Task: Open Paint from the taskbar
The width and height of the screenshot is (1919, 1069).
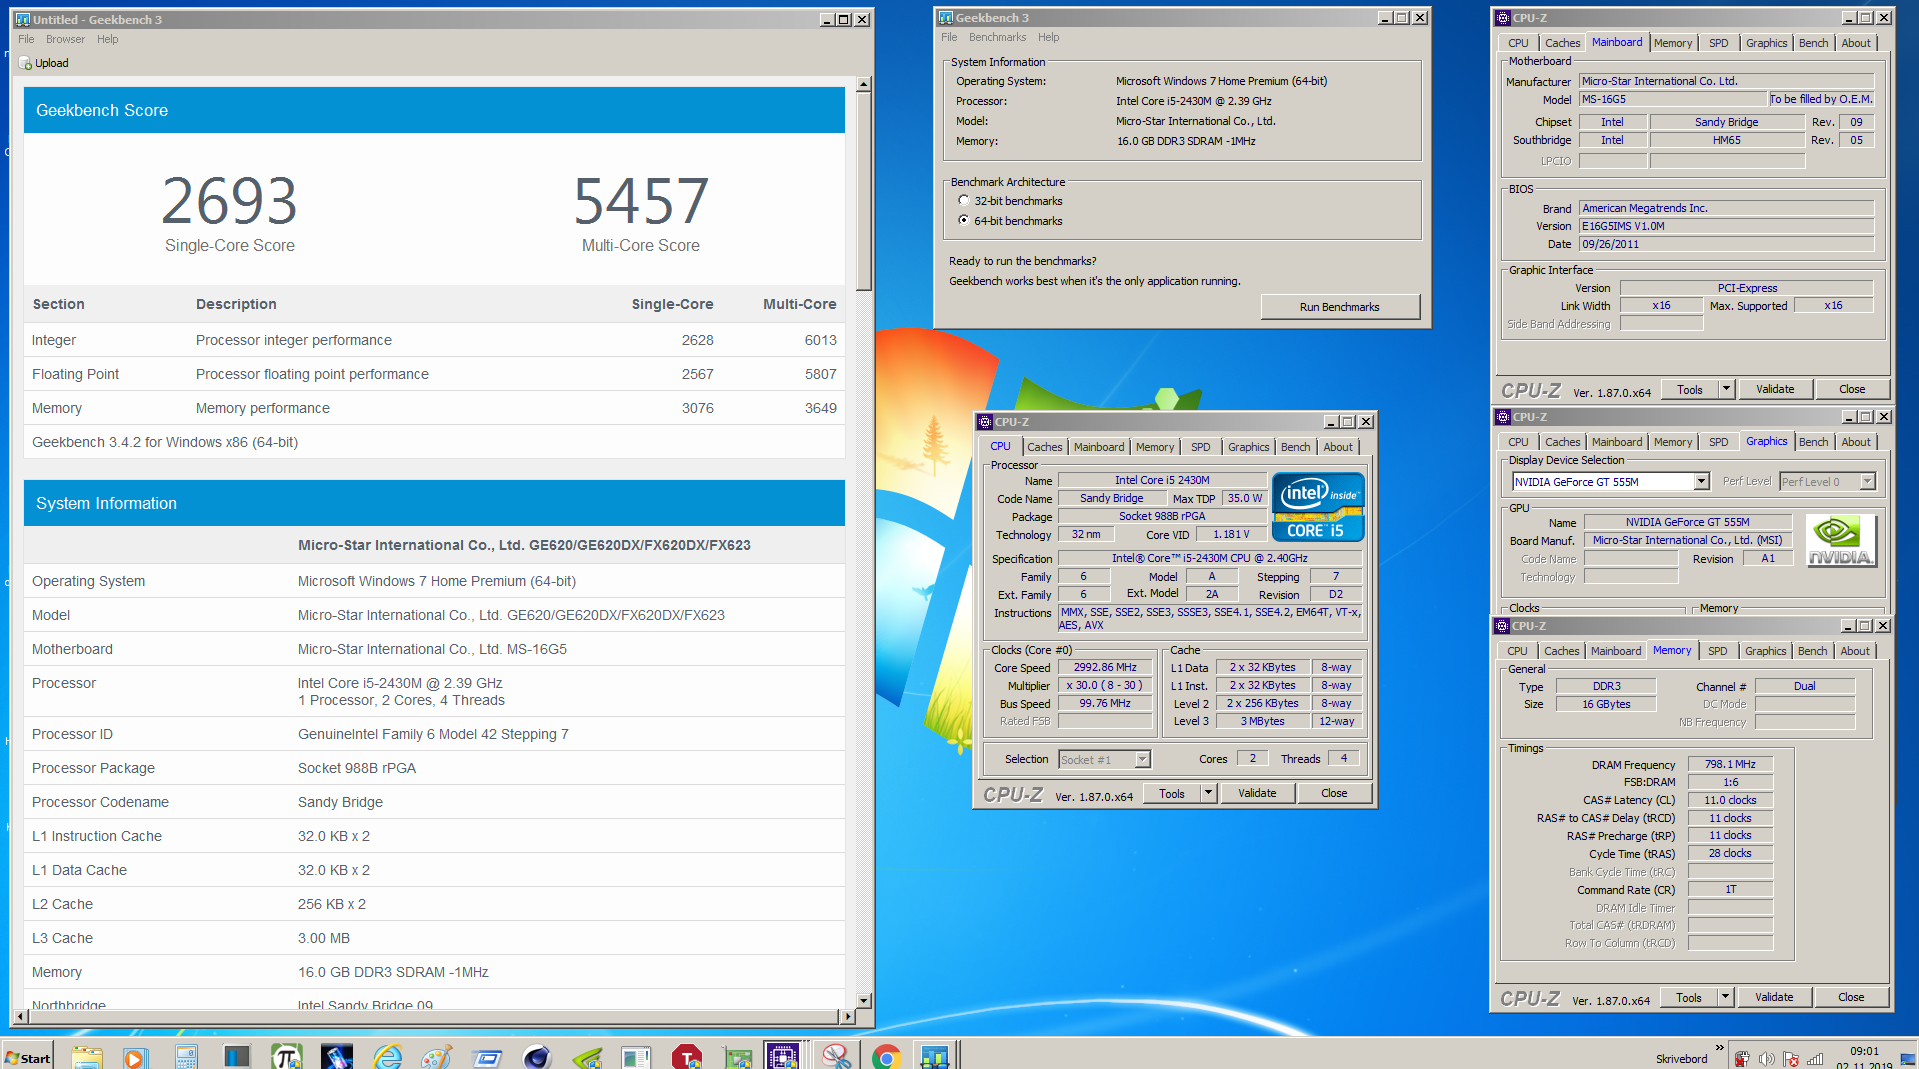Action: (437, 1057)
